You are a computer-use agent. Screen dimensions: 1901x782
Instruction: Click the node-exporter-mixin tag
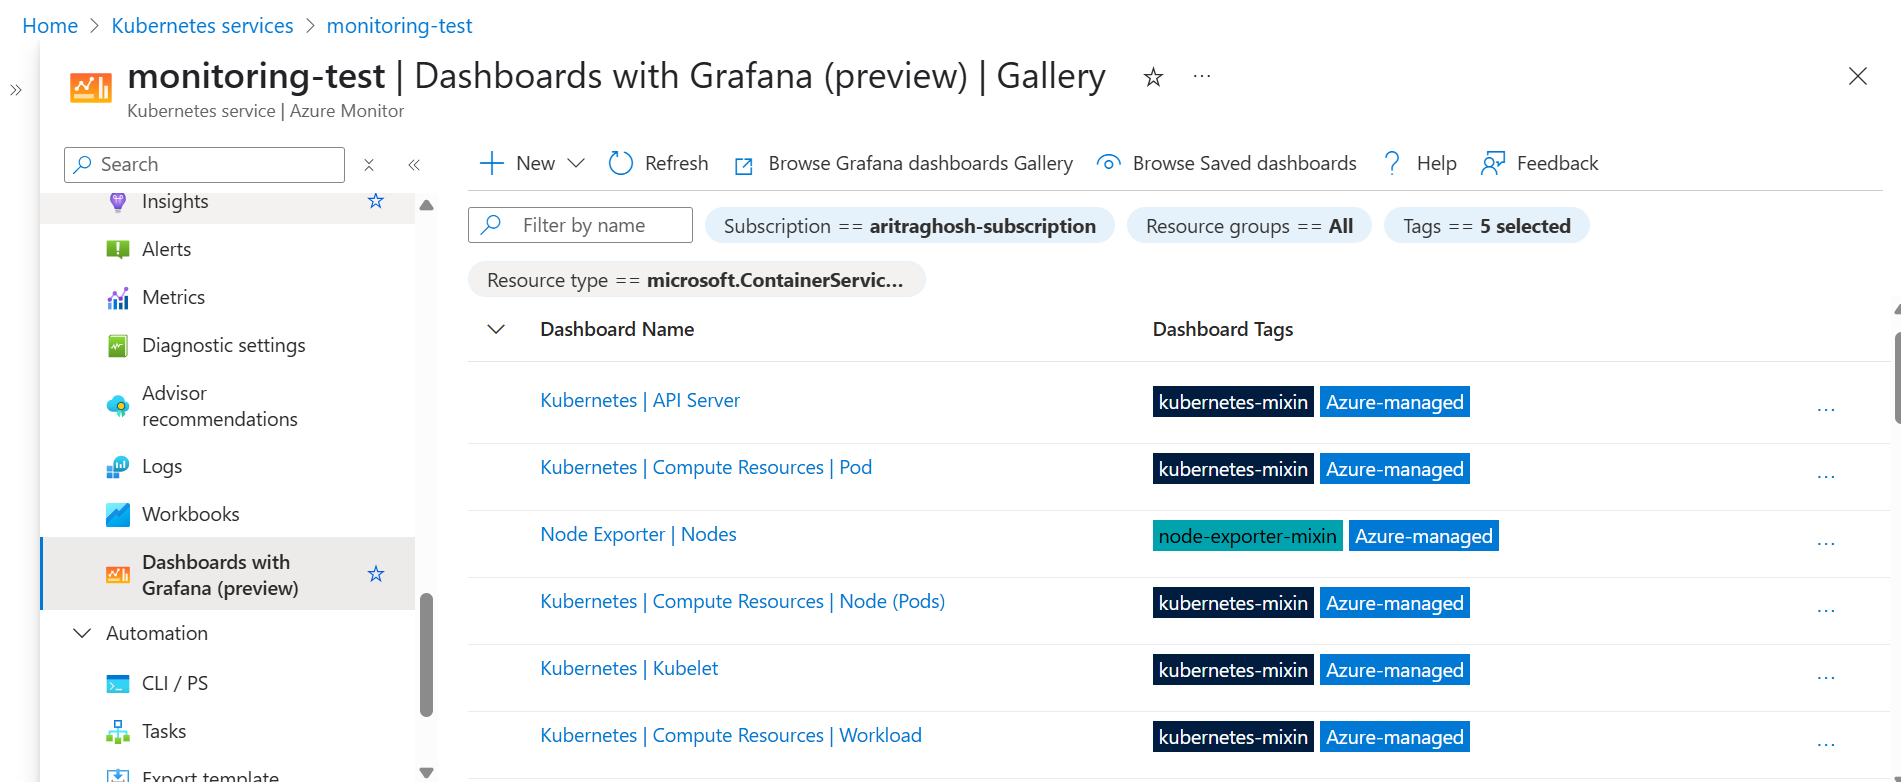tap(1247, 536)
